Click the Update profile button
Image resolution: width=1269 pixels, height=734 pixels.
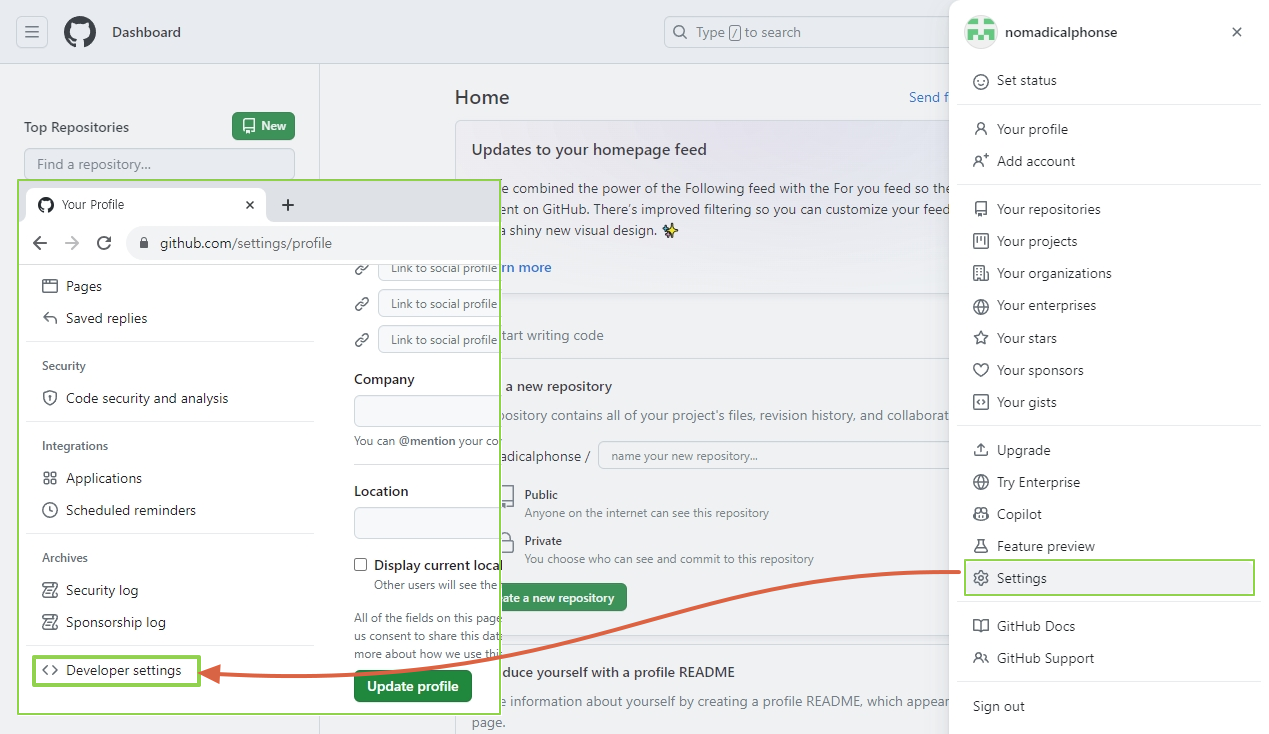click(x=412, y=686)
